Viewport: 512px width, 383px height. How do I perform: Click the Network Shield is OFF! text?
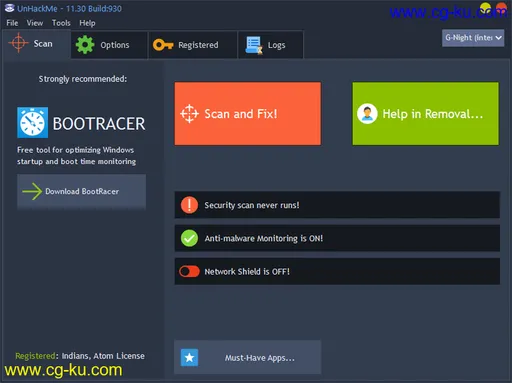tap(247, 272)
